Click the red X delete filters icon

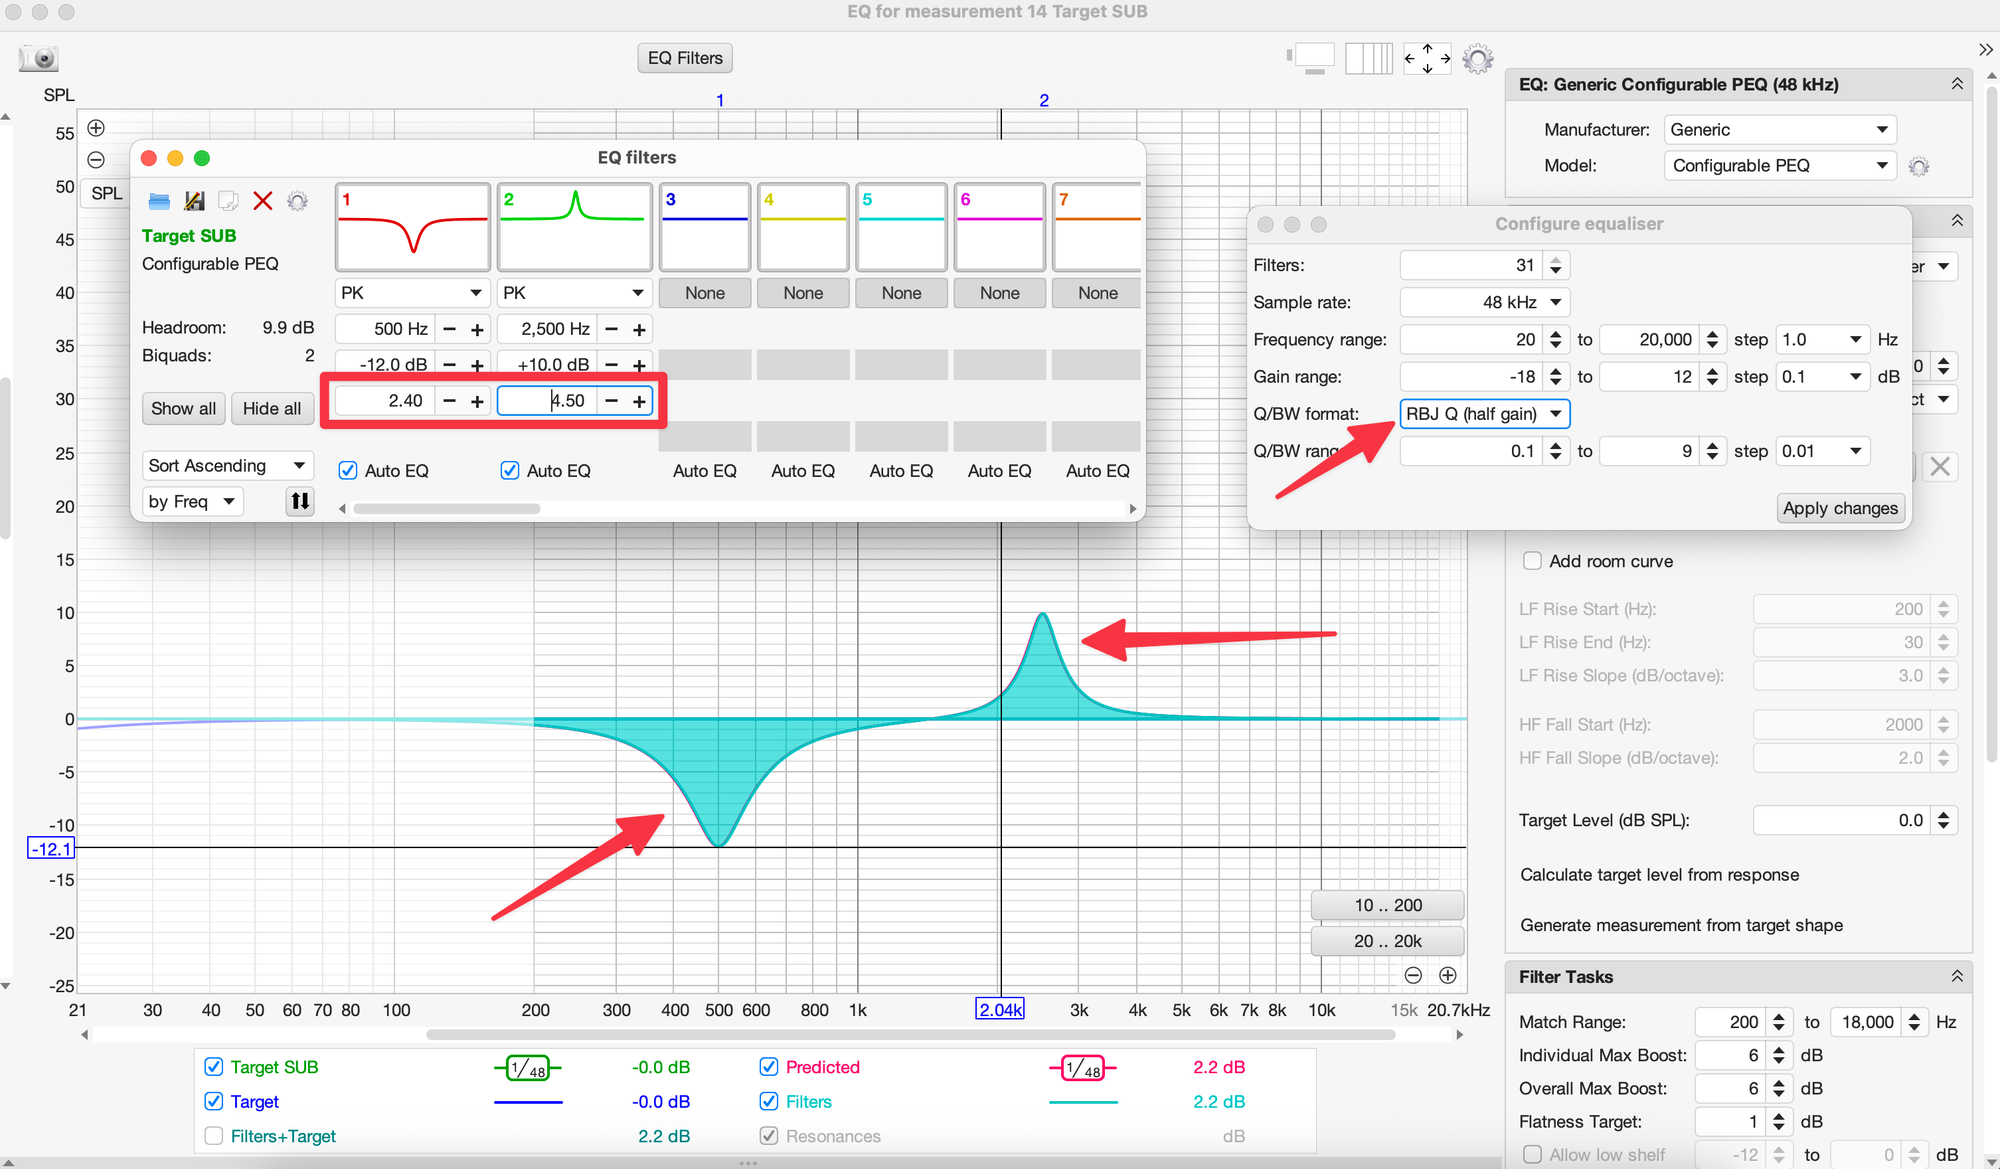(263, 201)
